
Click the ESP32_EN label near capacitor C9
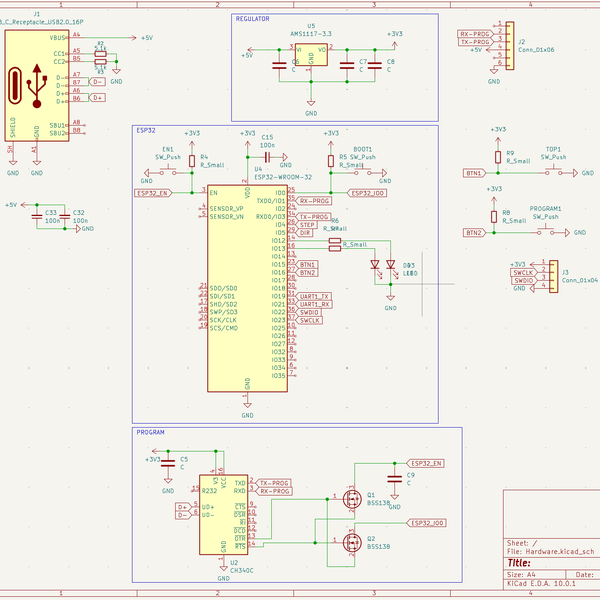pyautogui.click(x=425, y=463)
